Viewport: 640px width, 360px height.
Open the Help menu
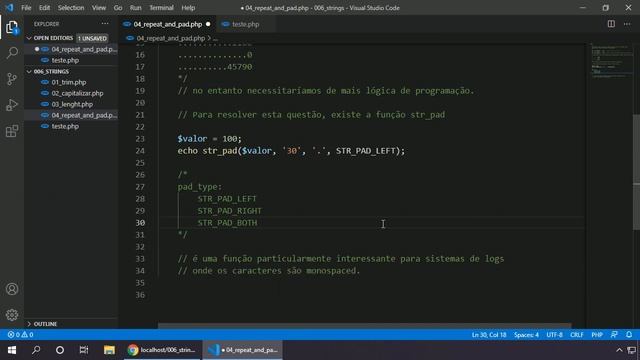click(188, 8)
